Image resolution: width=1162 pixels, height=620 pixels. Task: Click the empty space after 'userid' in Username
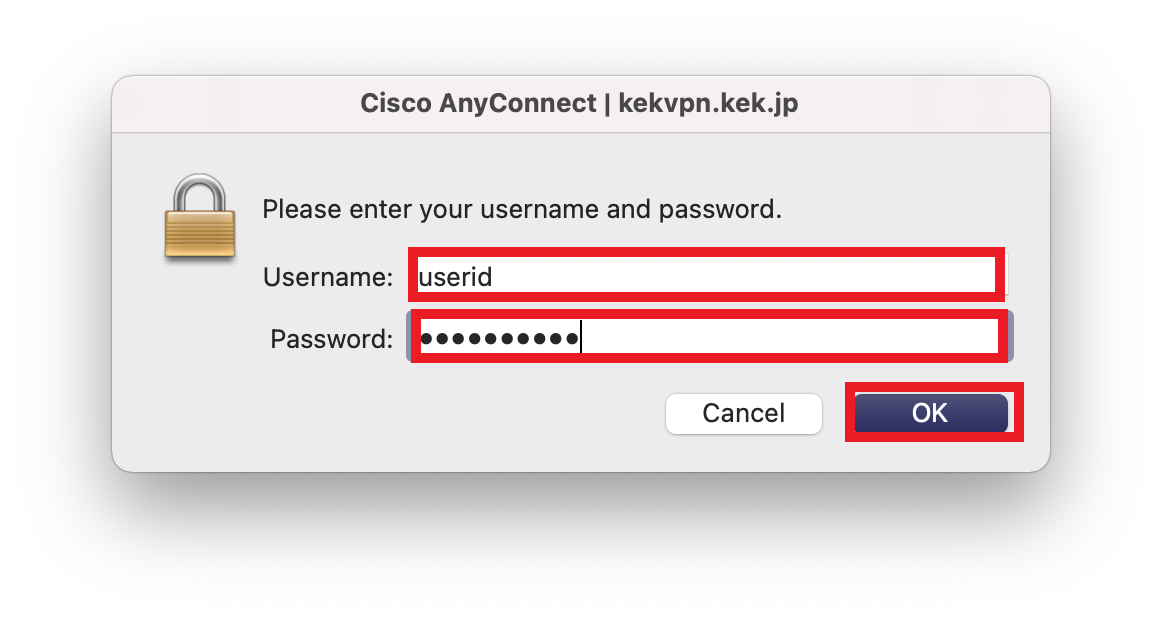pos(750,277)
